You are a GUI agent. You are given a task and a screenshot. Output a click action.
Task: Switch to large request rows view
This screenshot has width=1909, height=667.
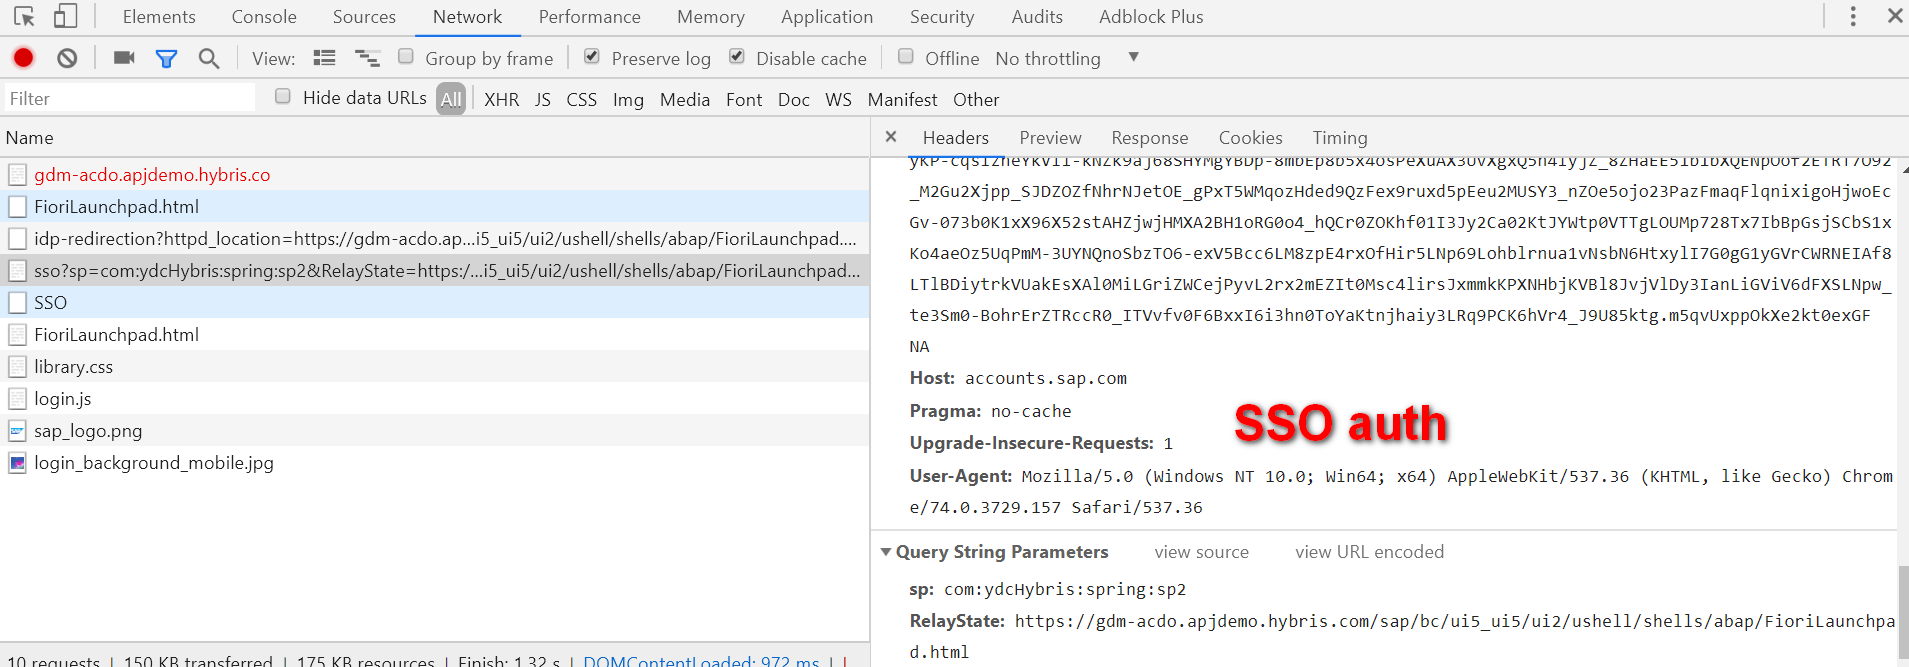(324, 58)
